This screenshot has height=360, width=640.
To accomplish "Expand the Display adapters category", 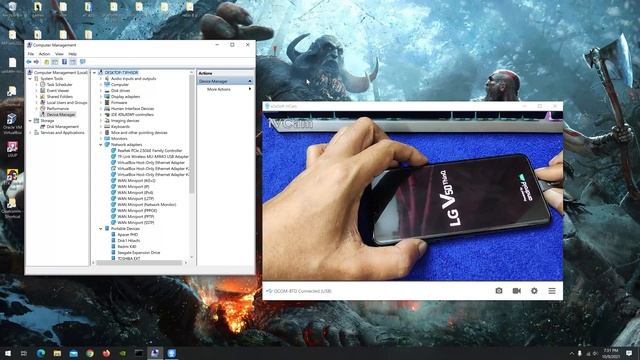I will coord(101,97).
